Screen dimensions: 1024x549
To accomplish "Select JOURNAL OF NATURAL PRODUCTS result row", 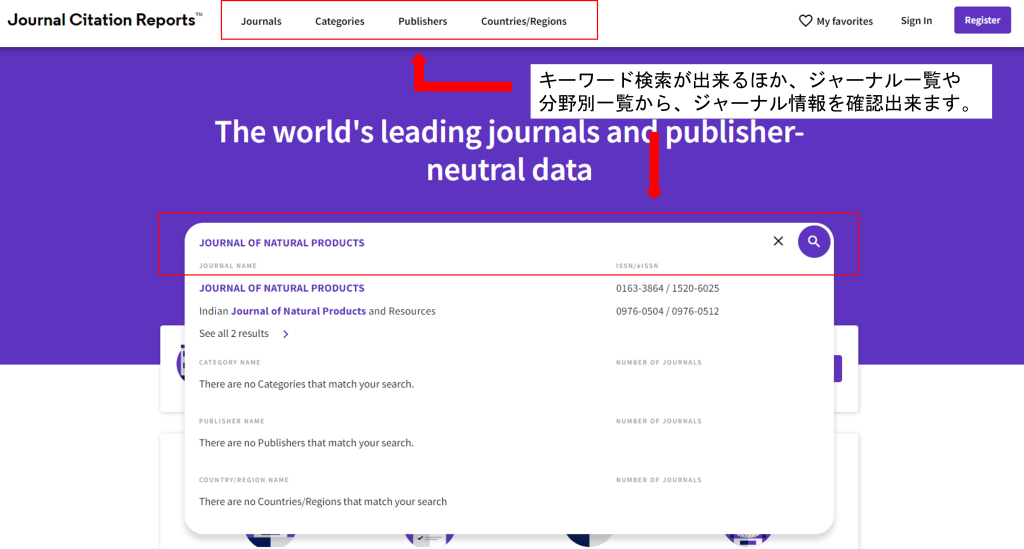I will (509, 288).
